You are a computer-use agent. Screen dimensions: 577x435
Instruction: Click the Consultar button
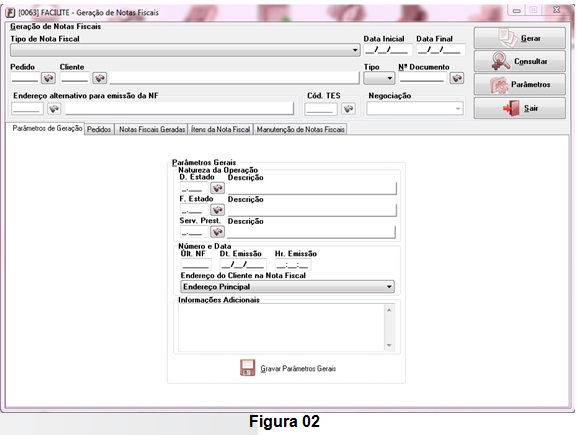tap(520, 61)
